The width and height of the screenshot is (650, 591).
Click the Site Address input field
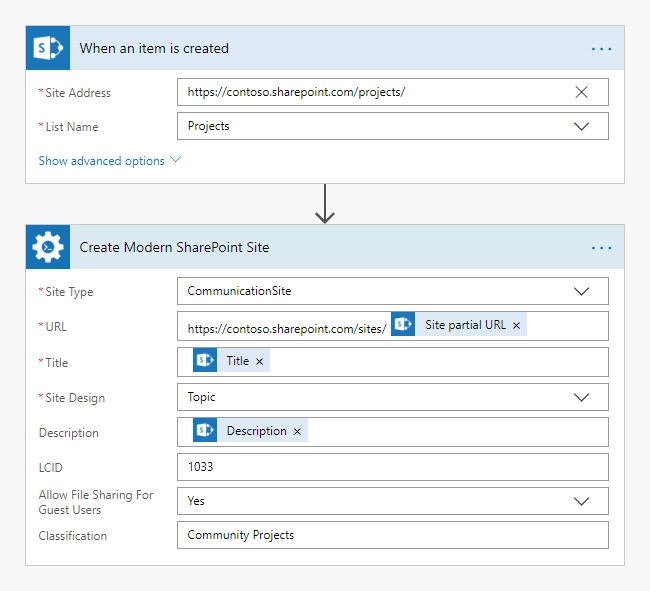tap(393, 92)
